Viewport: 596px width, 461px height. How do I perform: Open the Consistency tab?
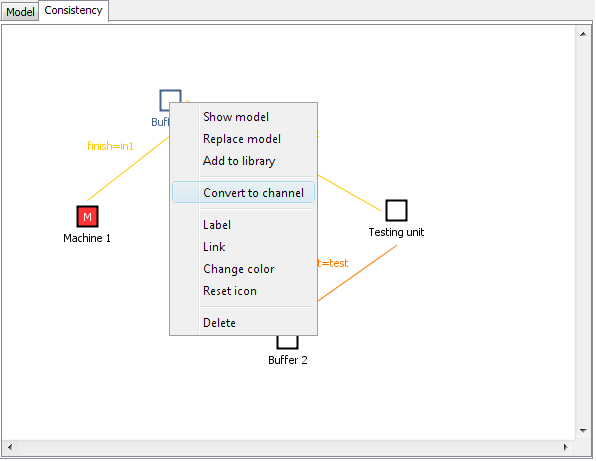(x=73, y=10)
